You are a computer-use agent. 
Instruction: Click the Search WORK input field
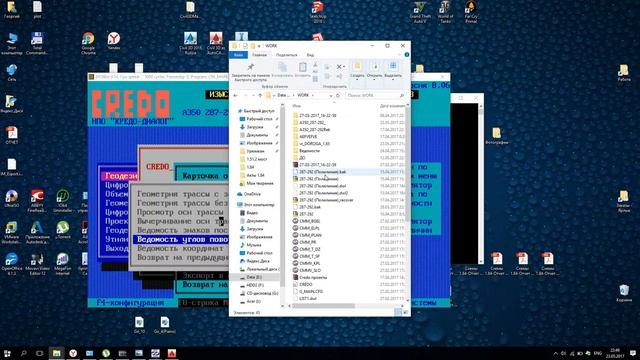(x=375, y=96)
